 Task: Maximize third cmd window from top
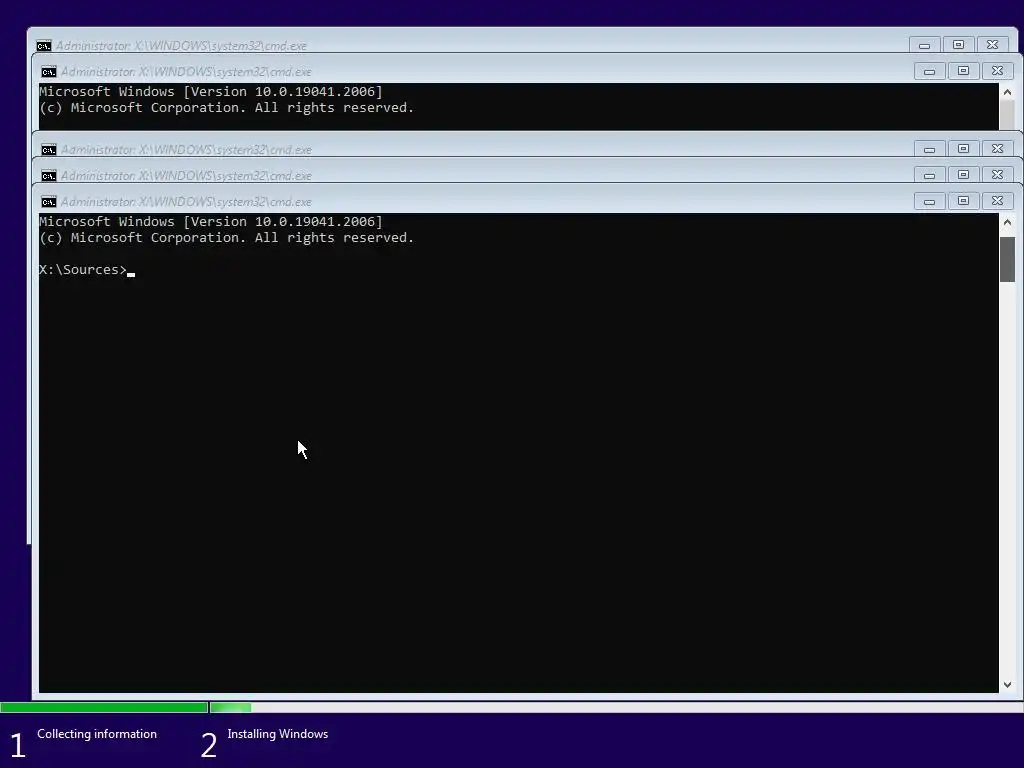tap(963, 149)
